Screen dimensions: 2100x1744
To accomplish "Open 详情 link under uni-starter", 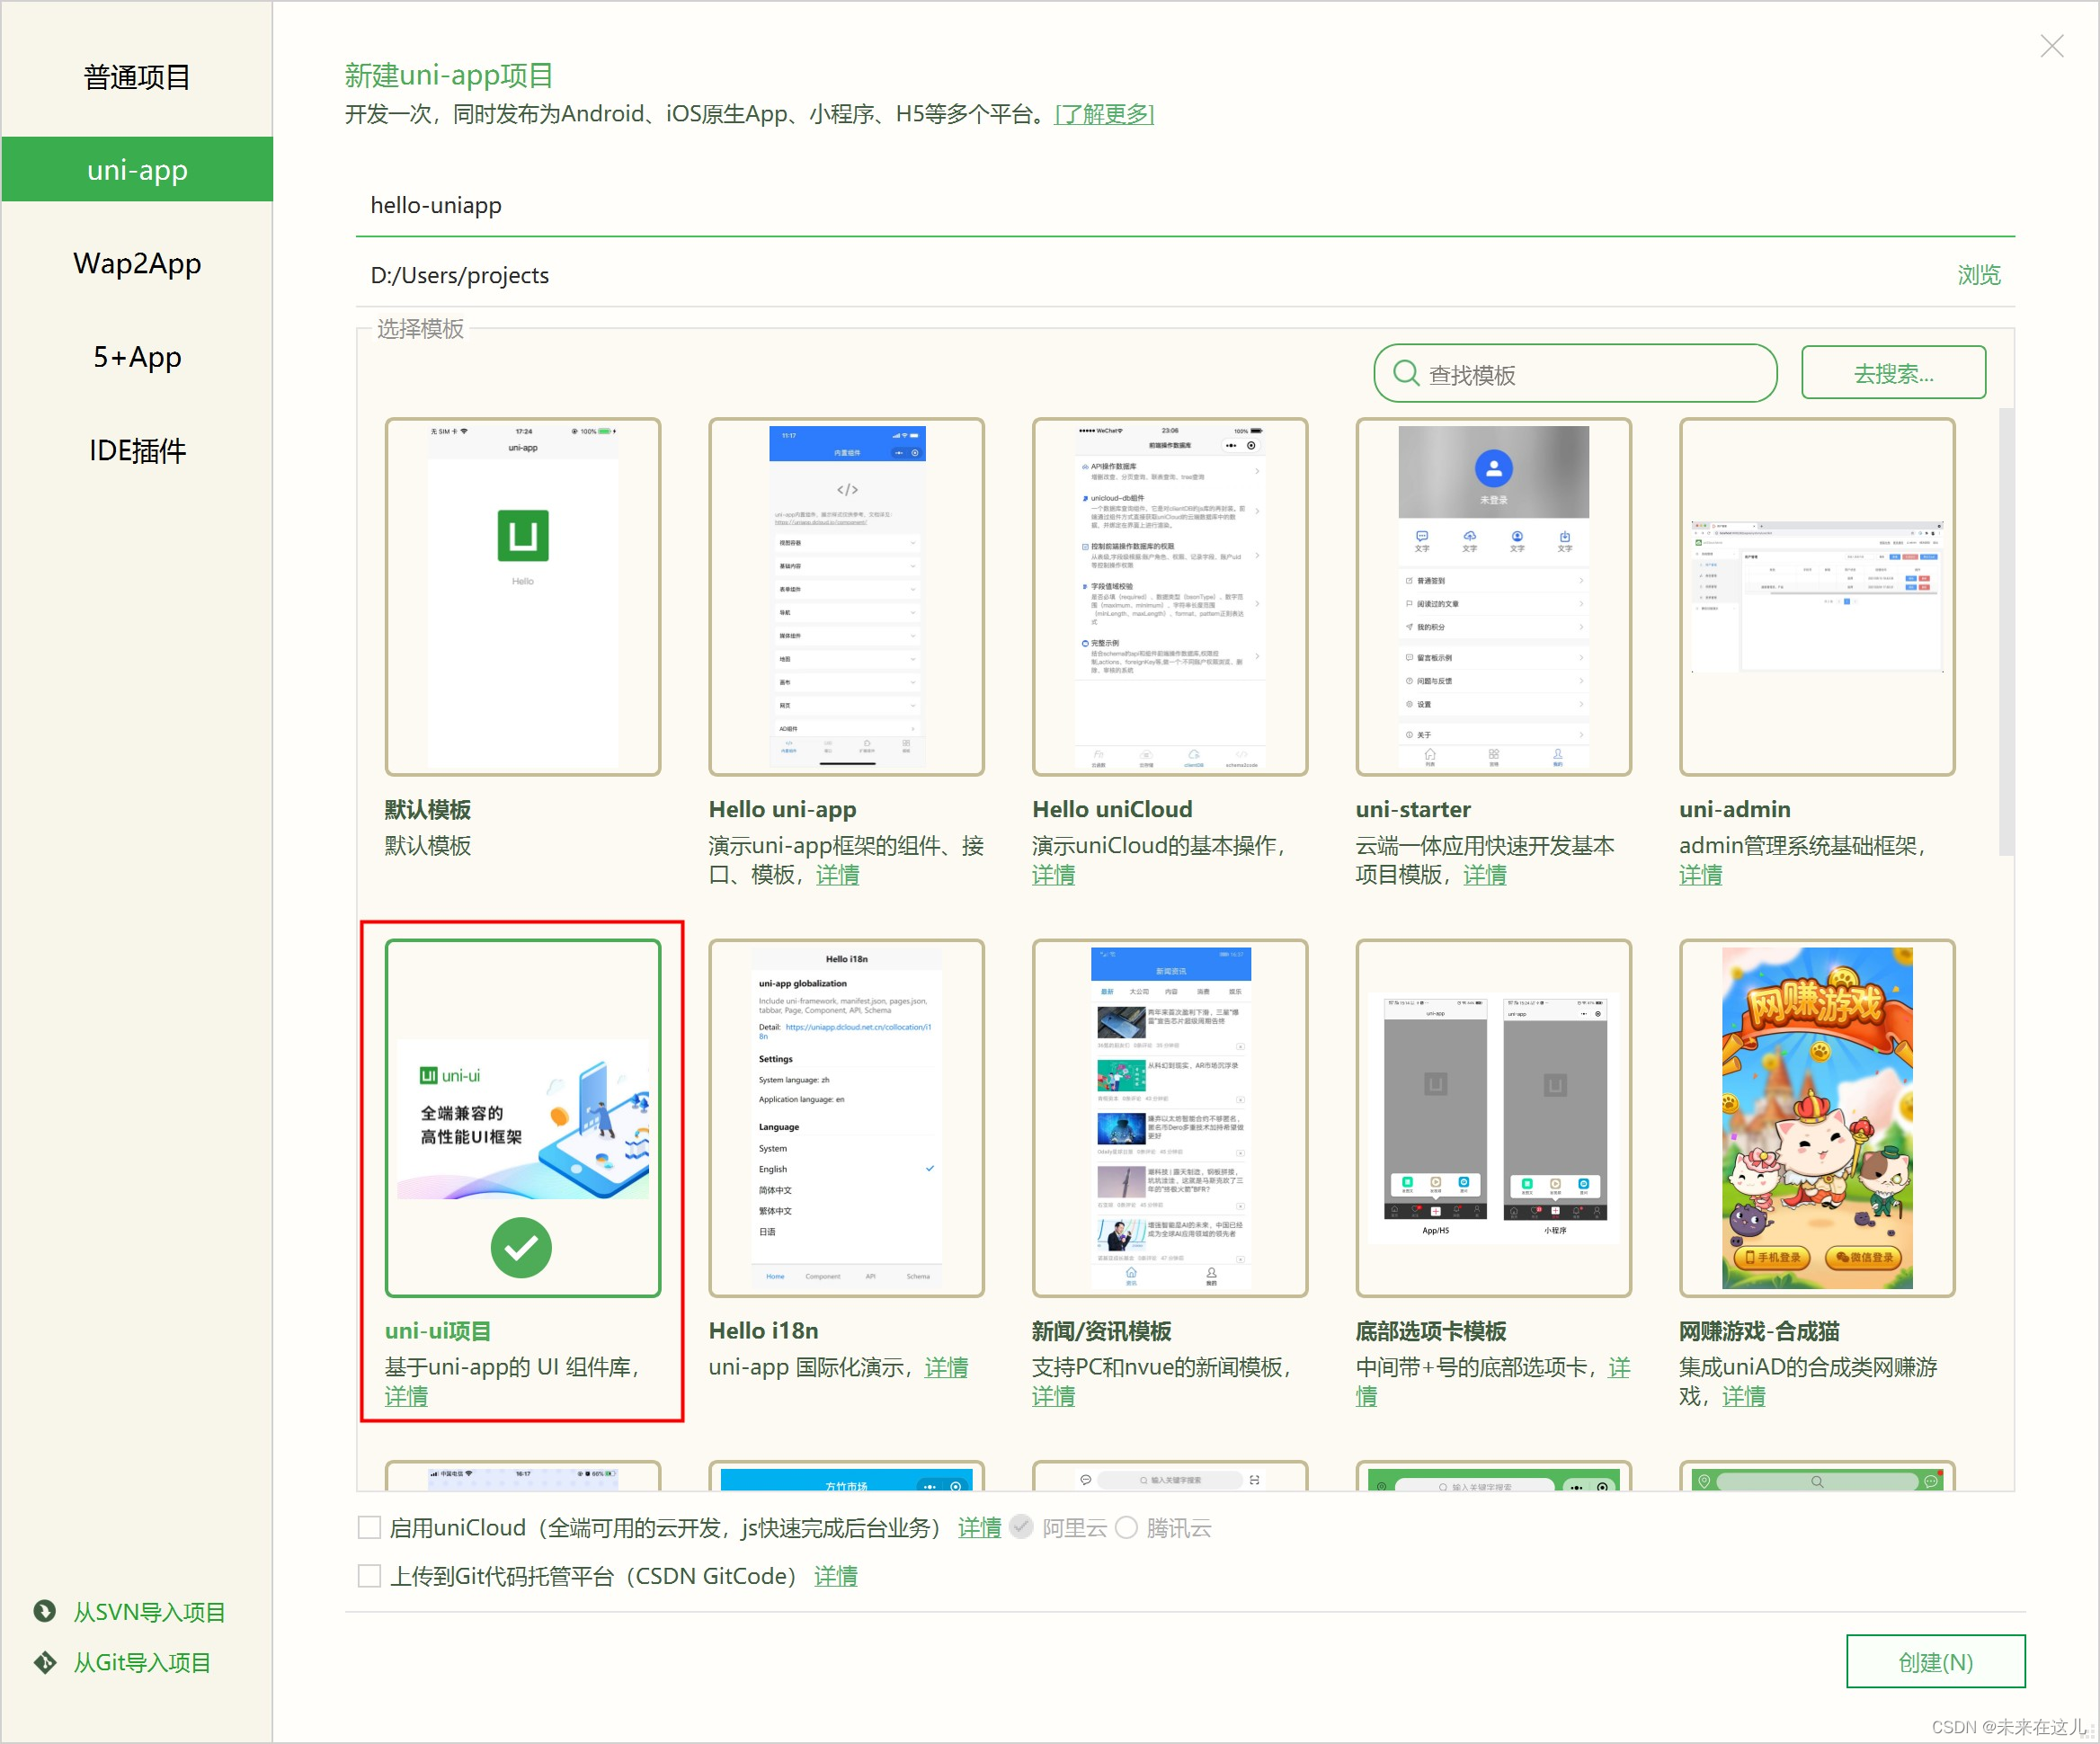I will tap(1485, 875).
